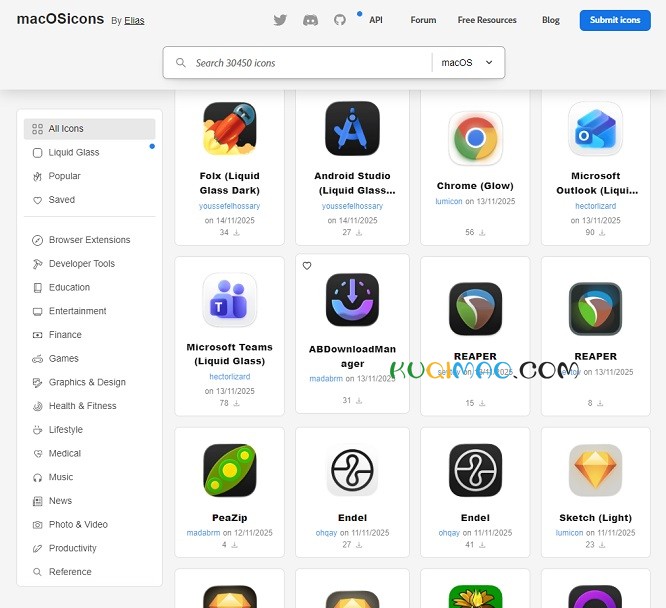The width and height of the screenshot is (666, 608).
Task: Download PeaZip via download arrow
Action: tap(234, 545)
